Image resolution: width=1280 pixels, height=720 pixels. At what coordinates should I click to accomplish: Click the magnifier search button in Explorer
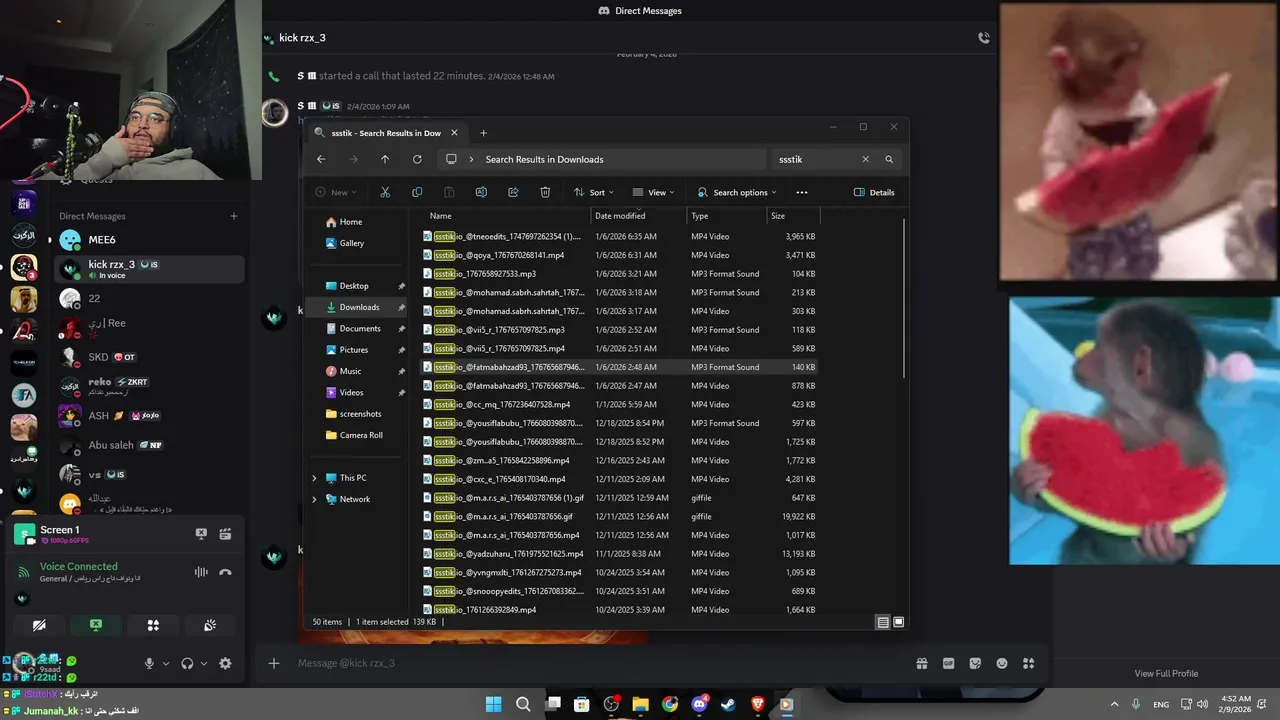889,159
